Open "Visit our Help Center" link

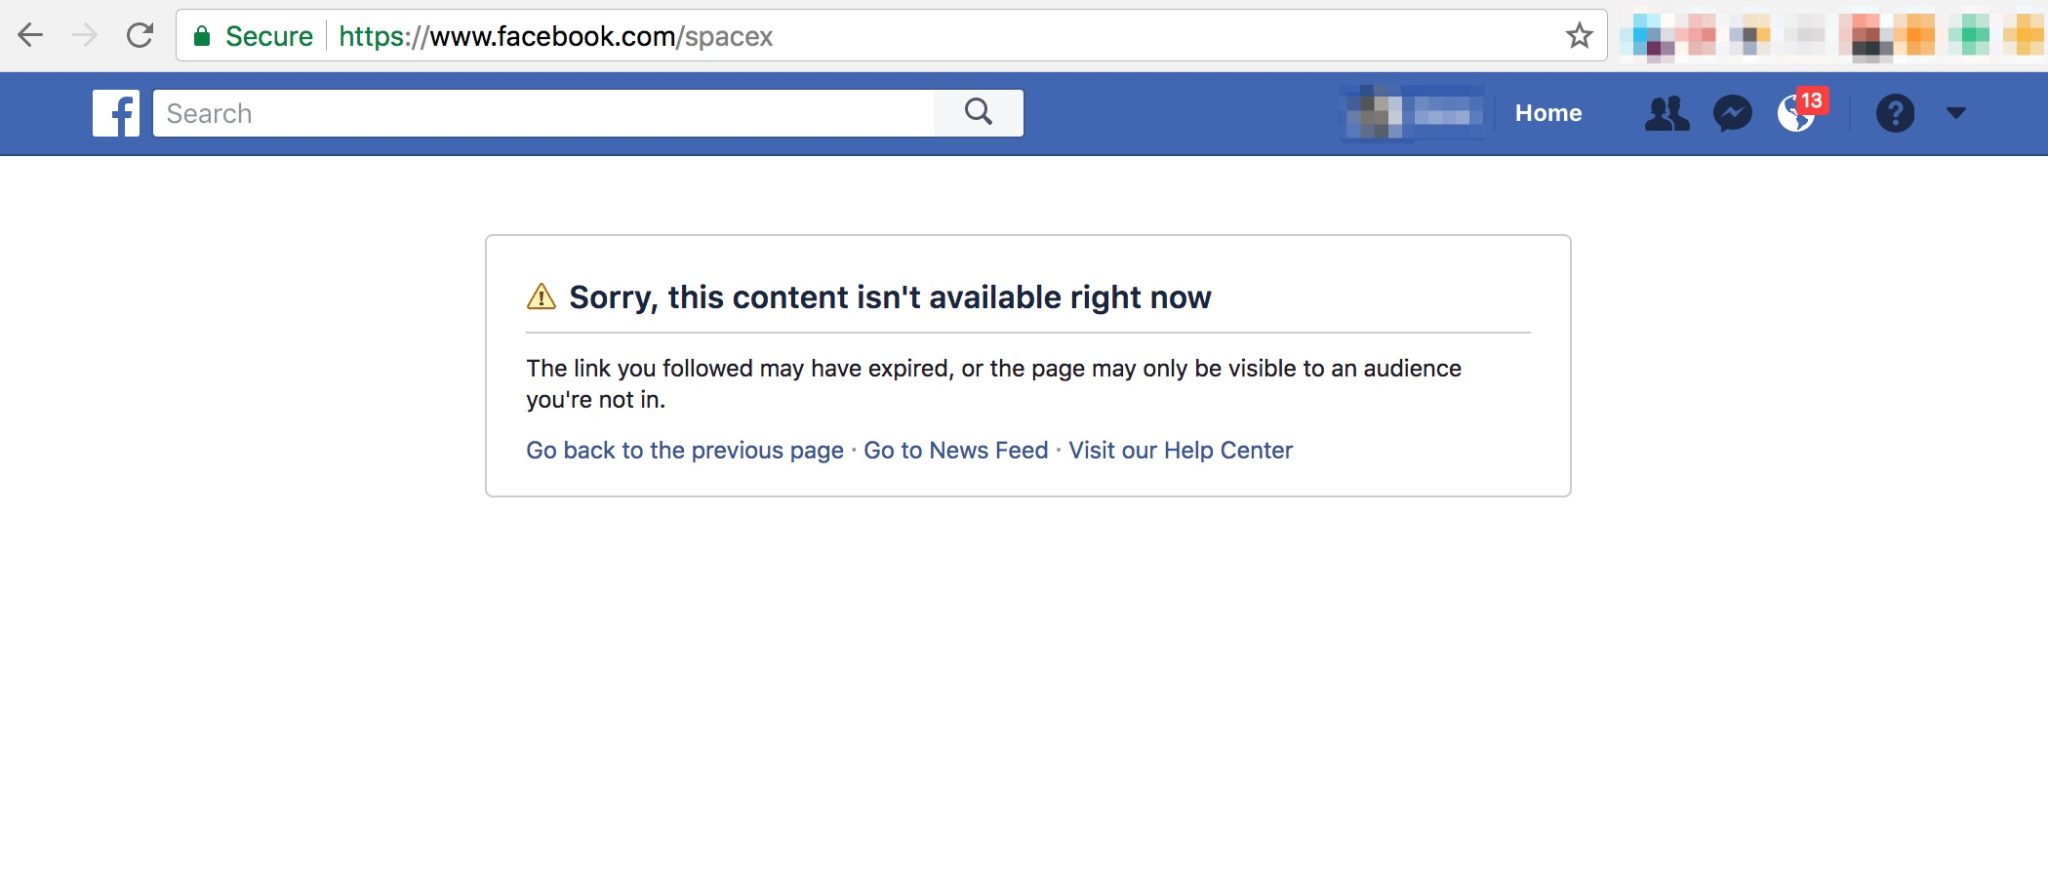1180,450
